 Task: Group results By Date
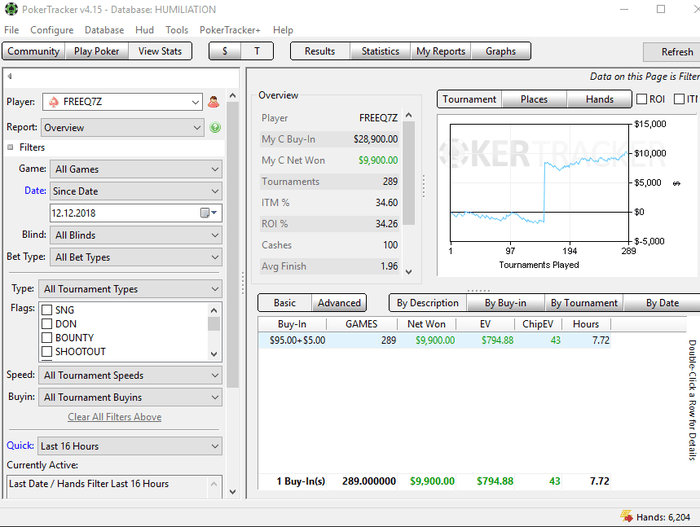(662, 303)
